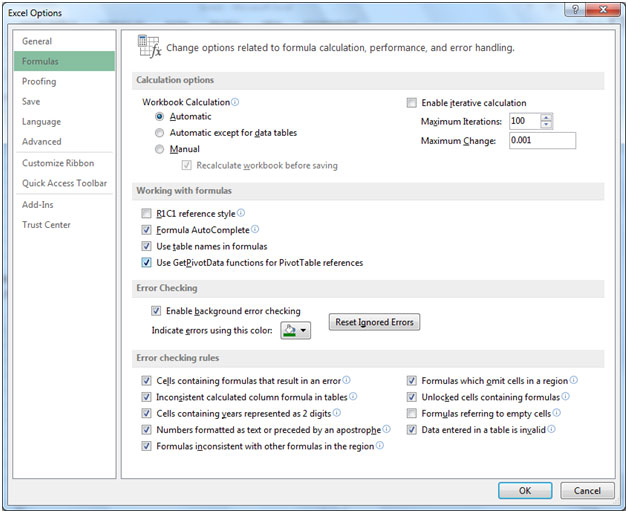Click info icon for Unlocked cells containing formulas
628x513 pixels.
tap(566, 396)
